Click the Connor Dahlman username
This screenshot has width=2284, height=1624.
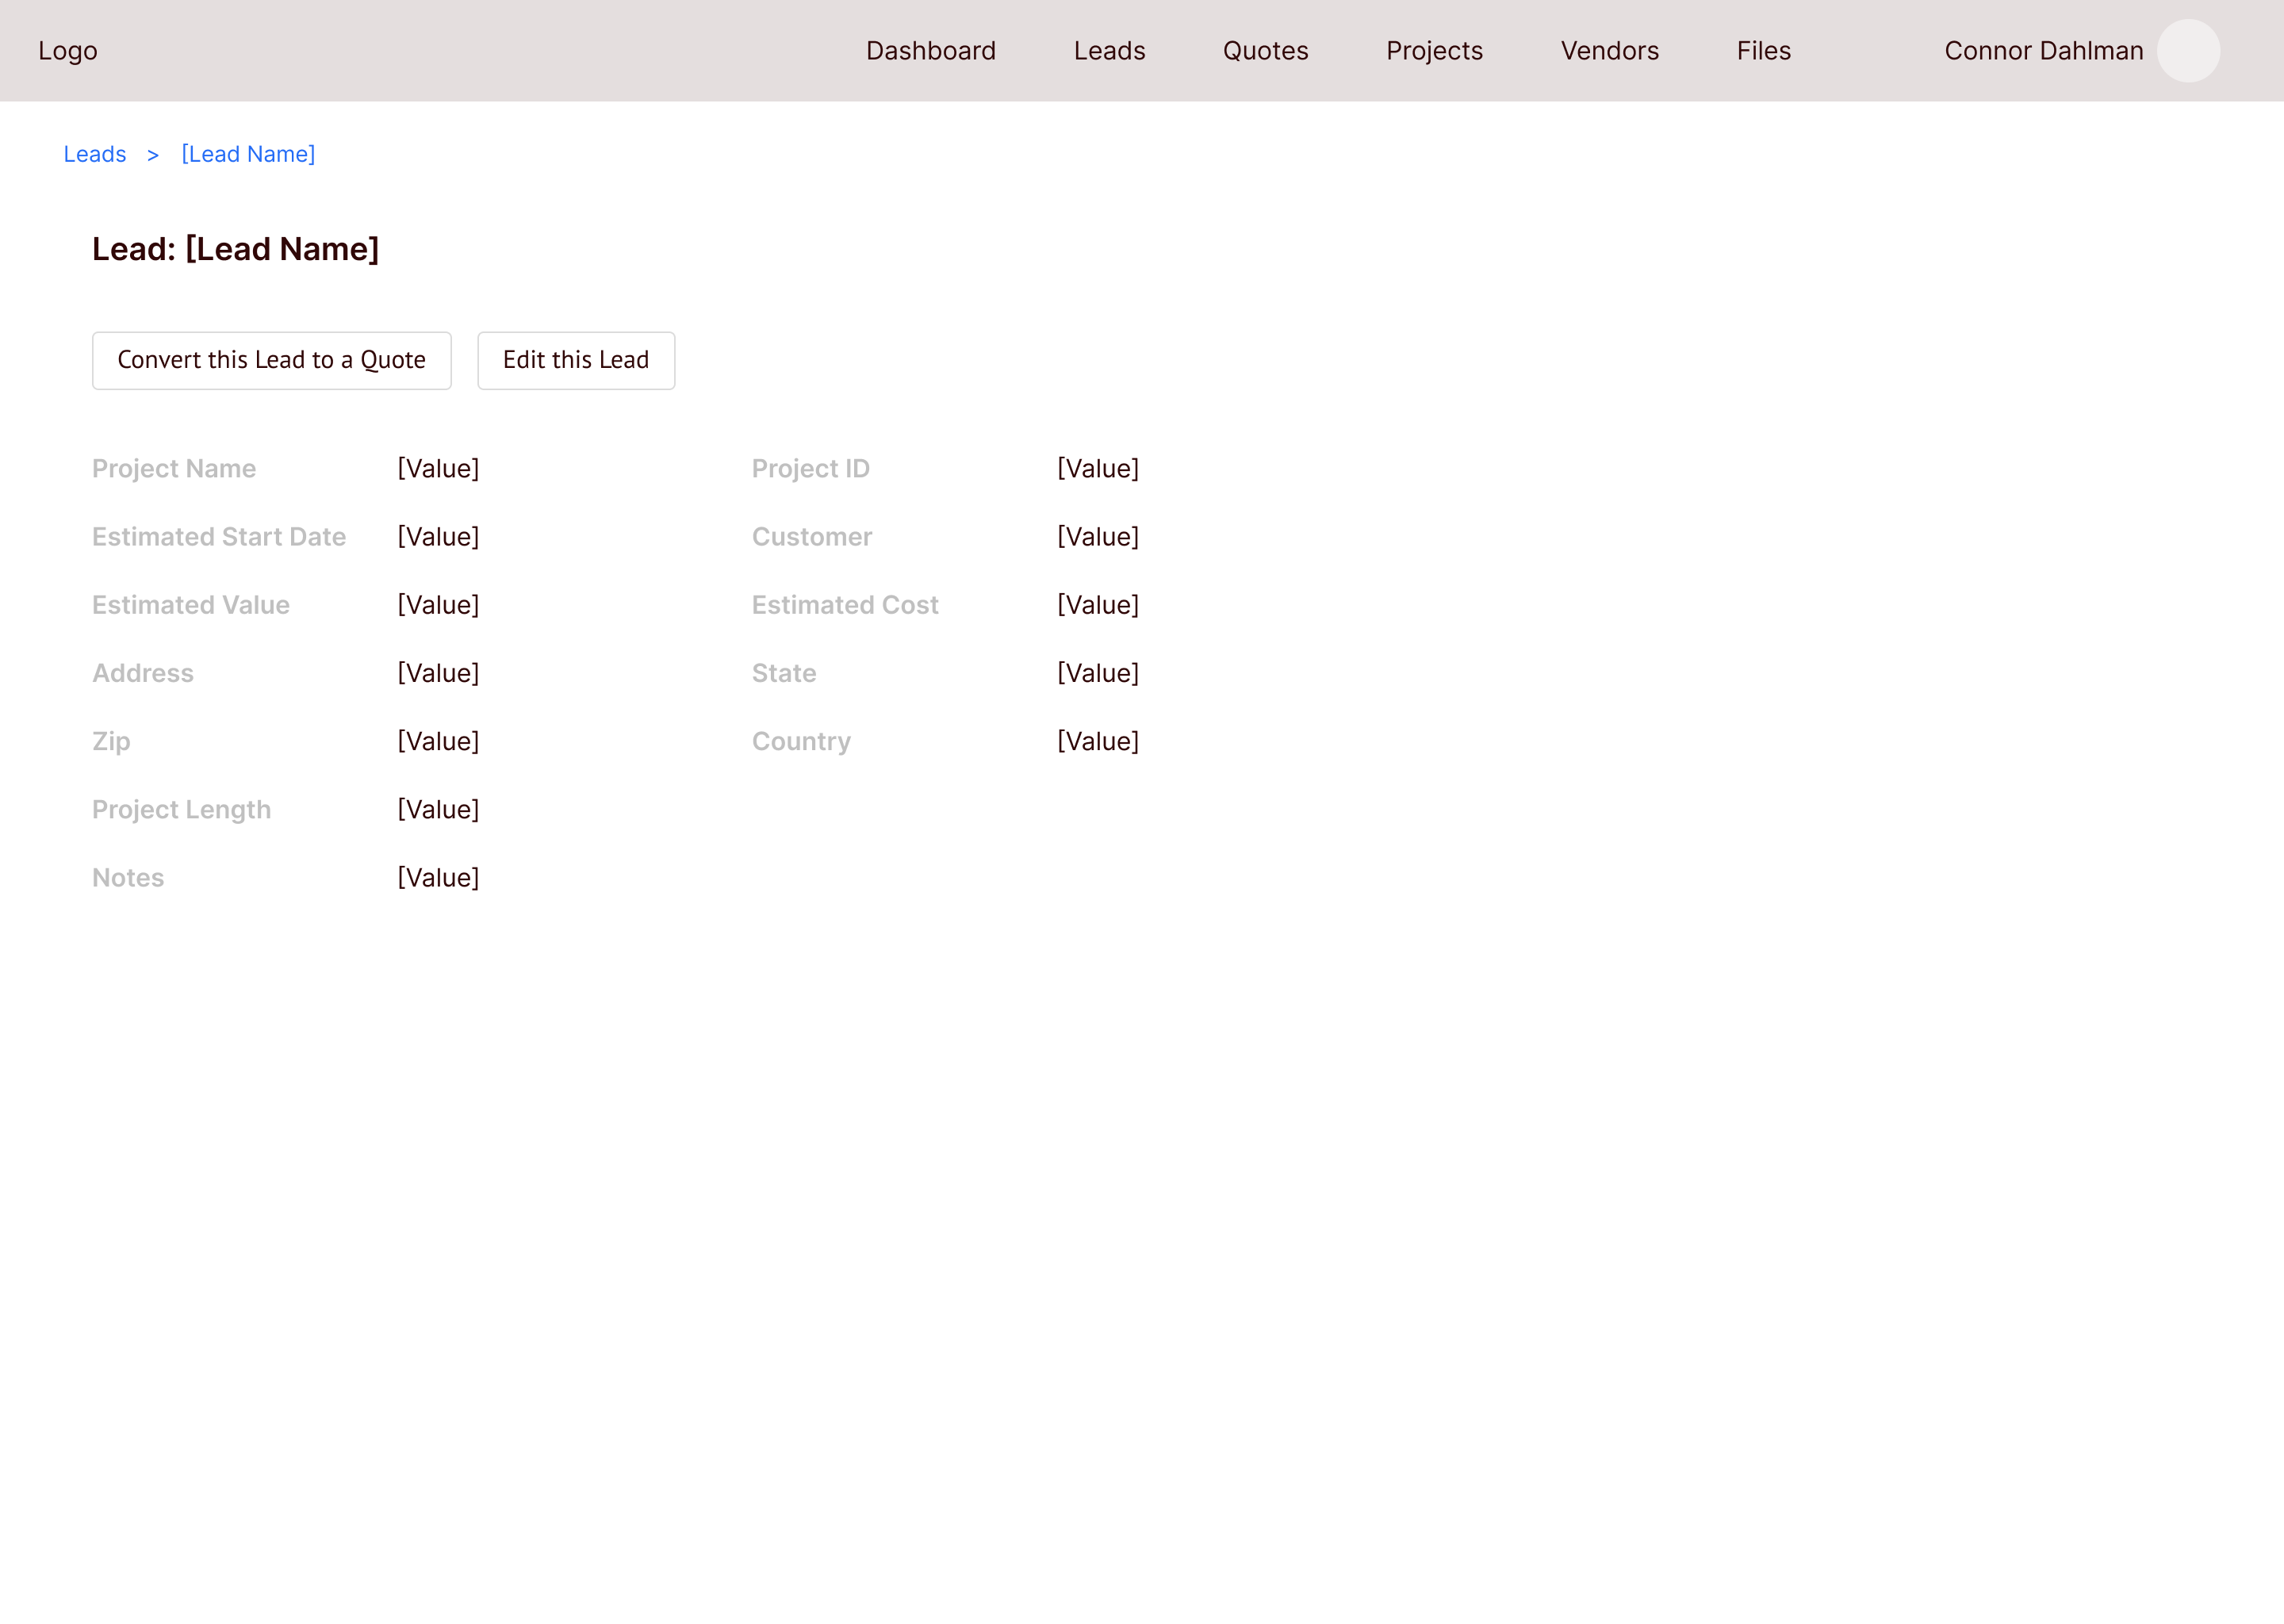click(x=2043, y=51)
